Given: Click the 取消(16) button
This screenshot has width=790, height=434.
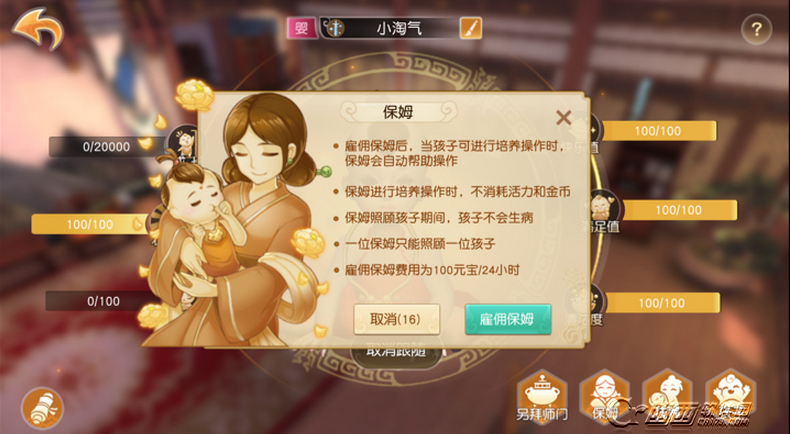Looking at the screenshot, I should point(397,319).
